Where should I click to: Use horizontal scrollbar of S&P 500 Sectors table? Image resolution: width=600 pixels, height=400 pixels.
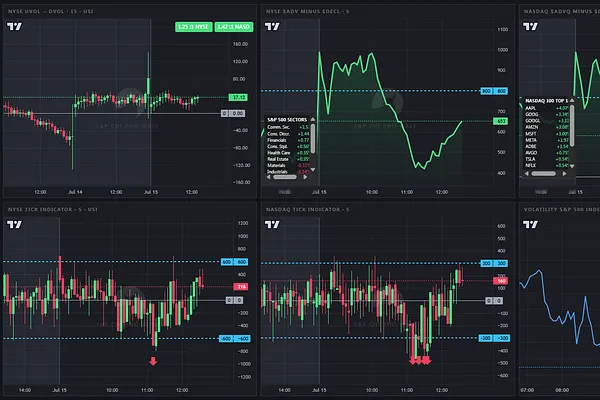coord(285,177)
